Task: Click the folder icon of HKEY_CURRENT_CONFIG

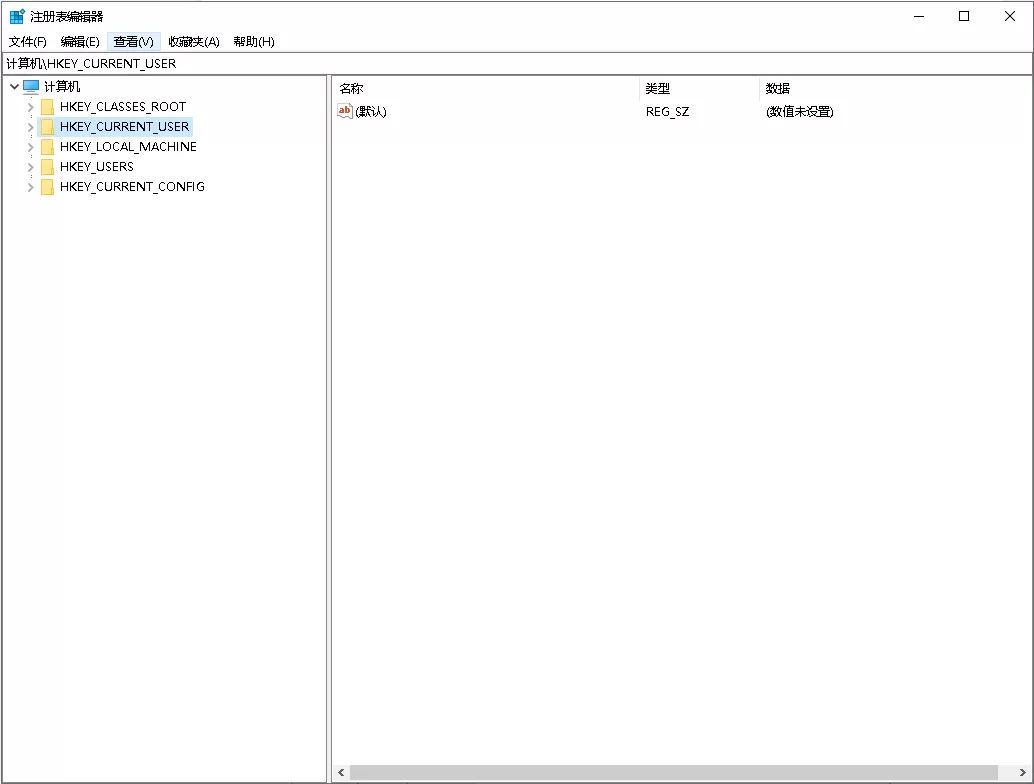Action: [47, 186]
